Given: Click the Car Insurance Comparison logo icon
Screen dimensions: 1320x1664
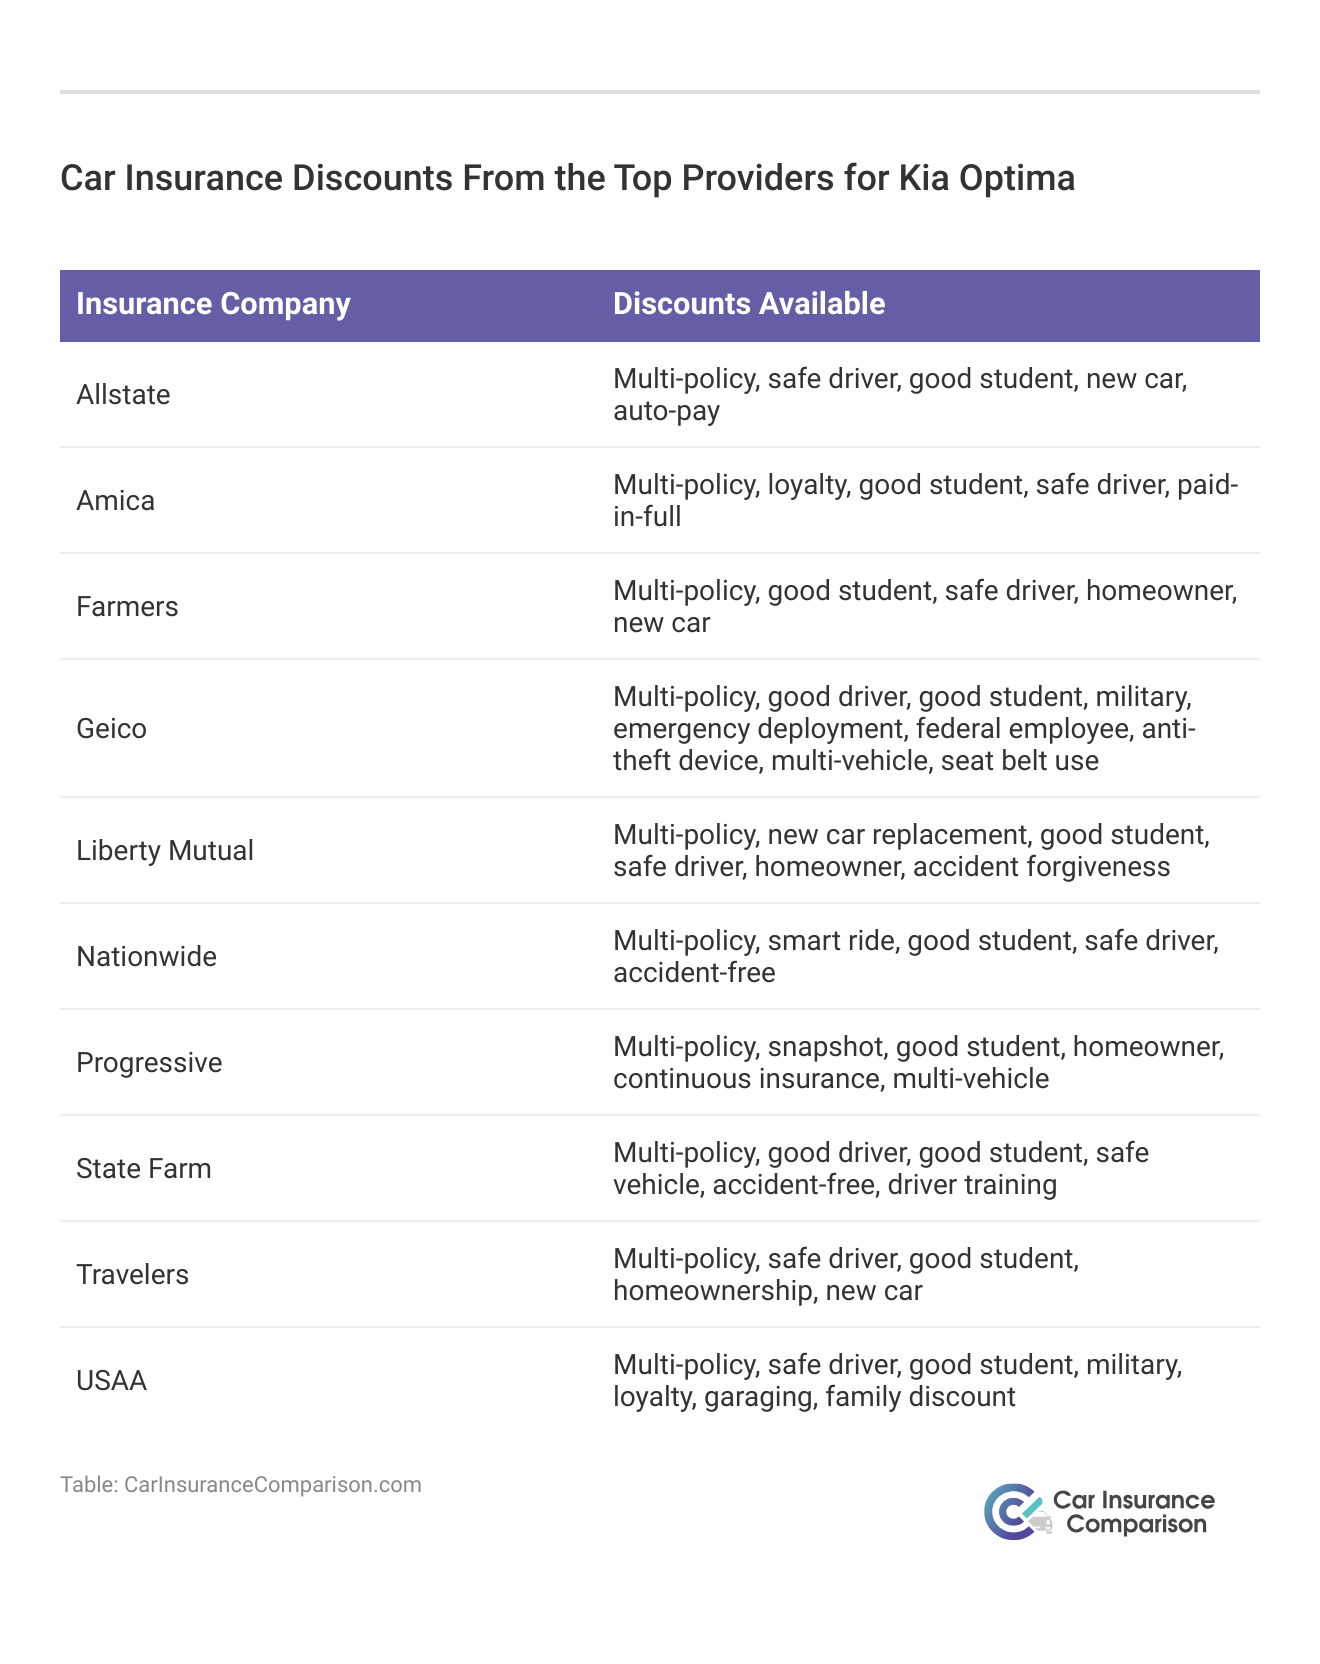Looking at the screenshot, I should [1016, 1511].
